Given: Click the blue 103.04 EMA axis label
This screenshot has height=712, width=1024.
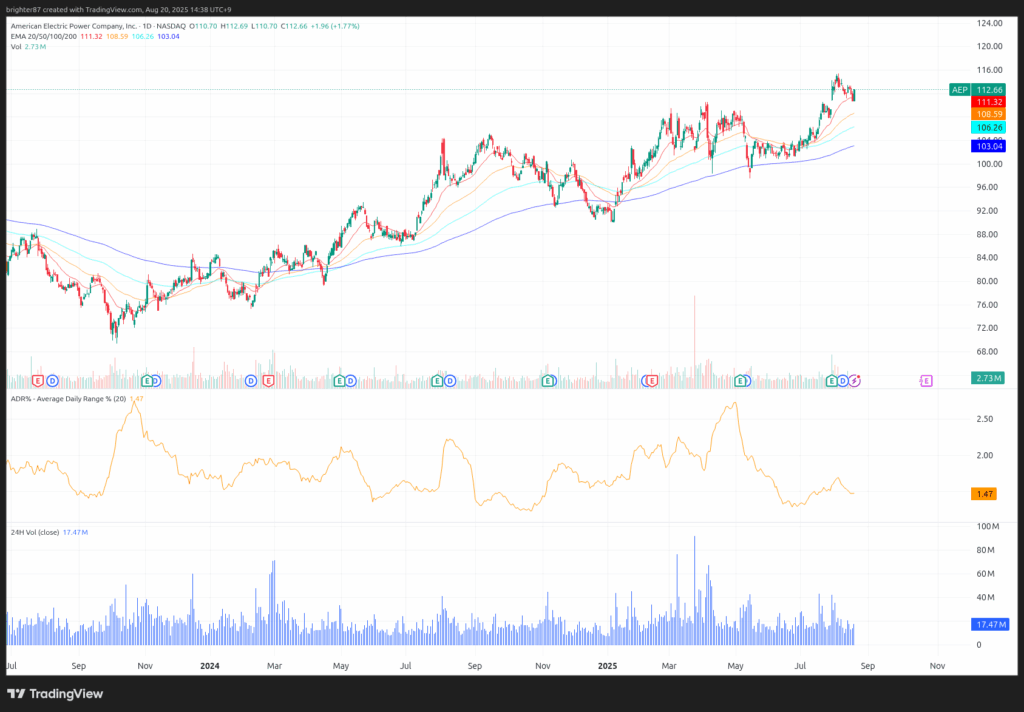Looking at the screenshot, I should point(989,146).
